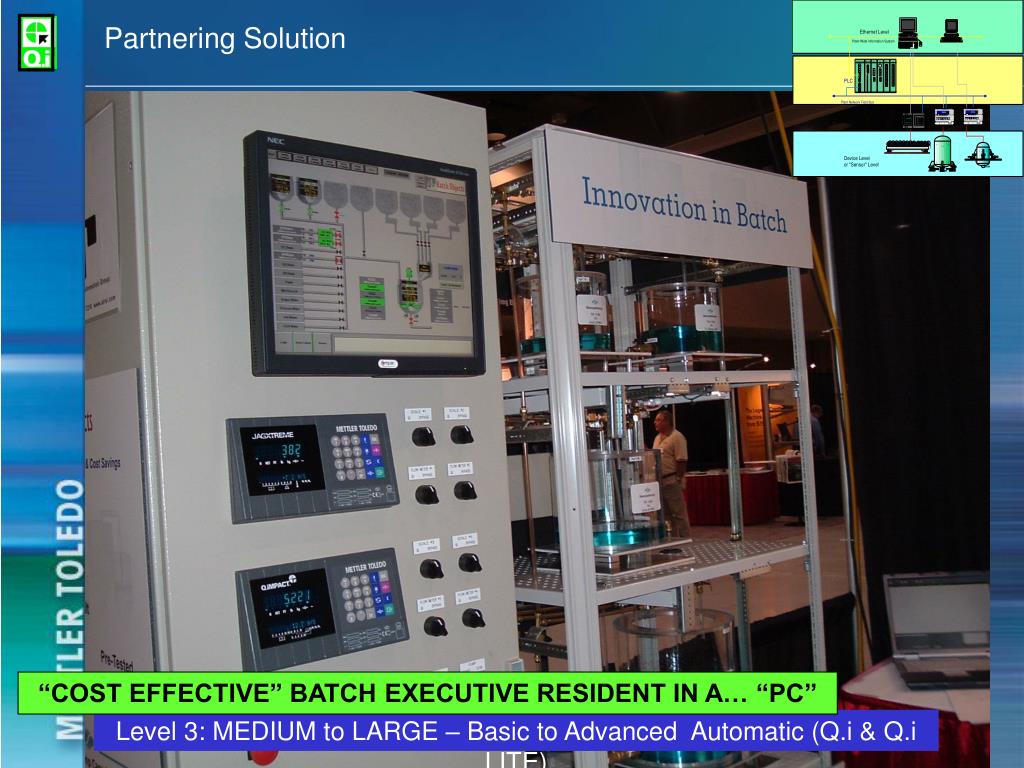Screen dimensions: 1024x768
Task: Click the Q.i logo icon
Action: coord(37,42)
